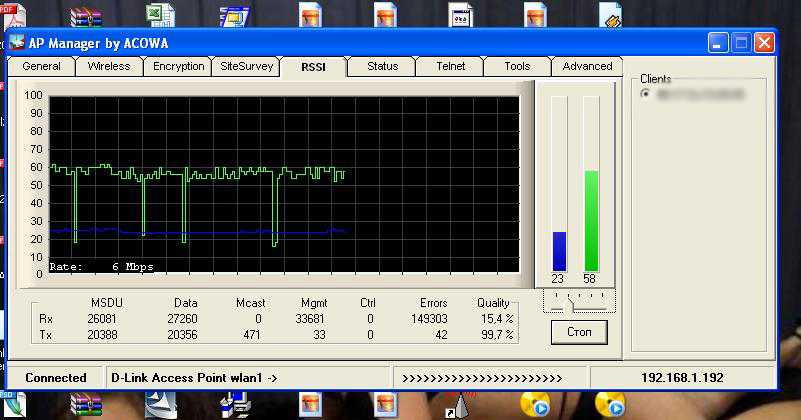Select the client radio button in Clients
This screenshot has height=420, width=801.
[645, 94]
